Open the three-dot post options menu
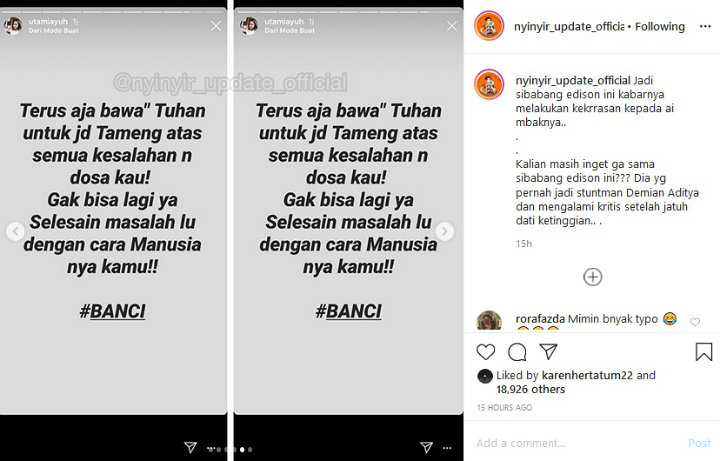The height and width of the screenshot is (461, 720). click(x=705, y=26)
